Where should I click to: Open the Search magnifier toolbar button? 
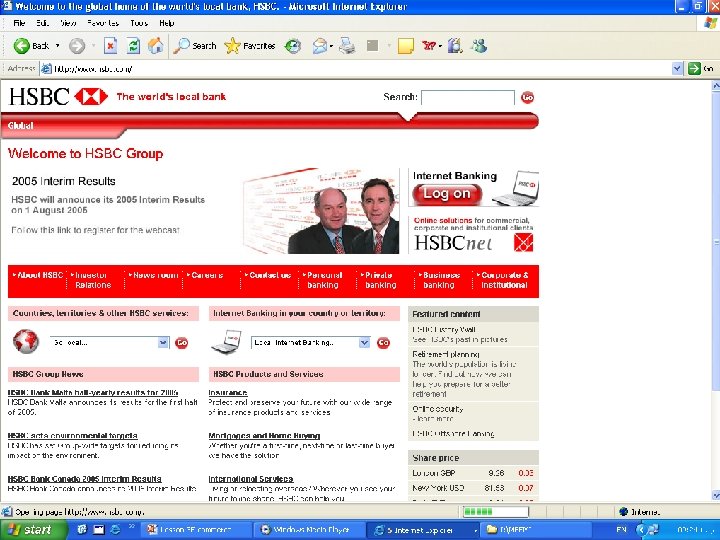pyautogui.click(x=195, y=46)
